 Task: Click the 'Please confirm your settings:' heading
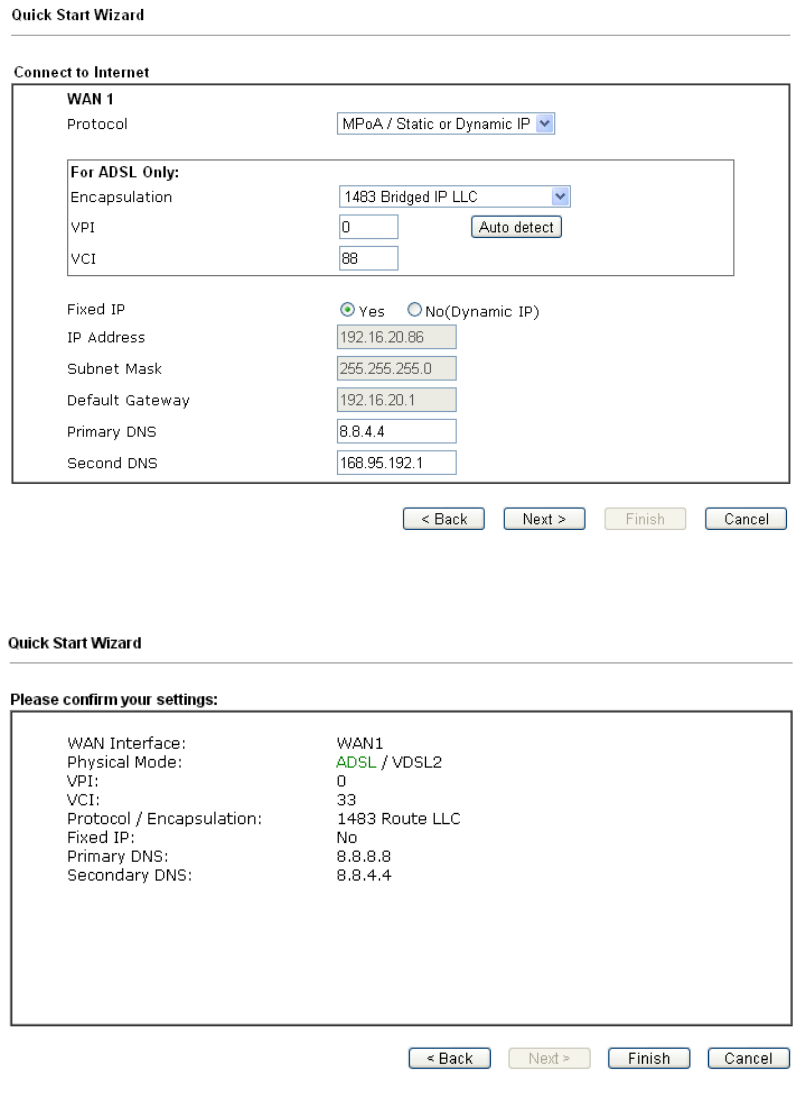tap(114, 699)
